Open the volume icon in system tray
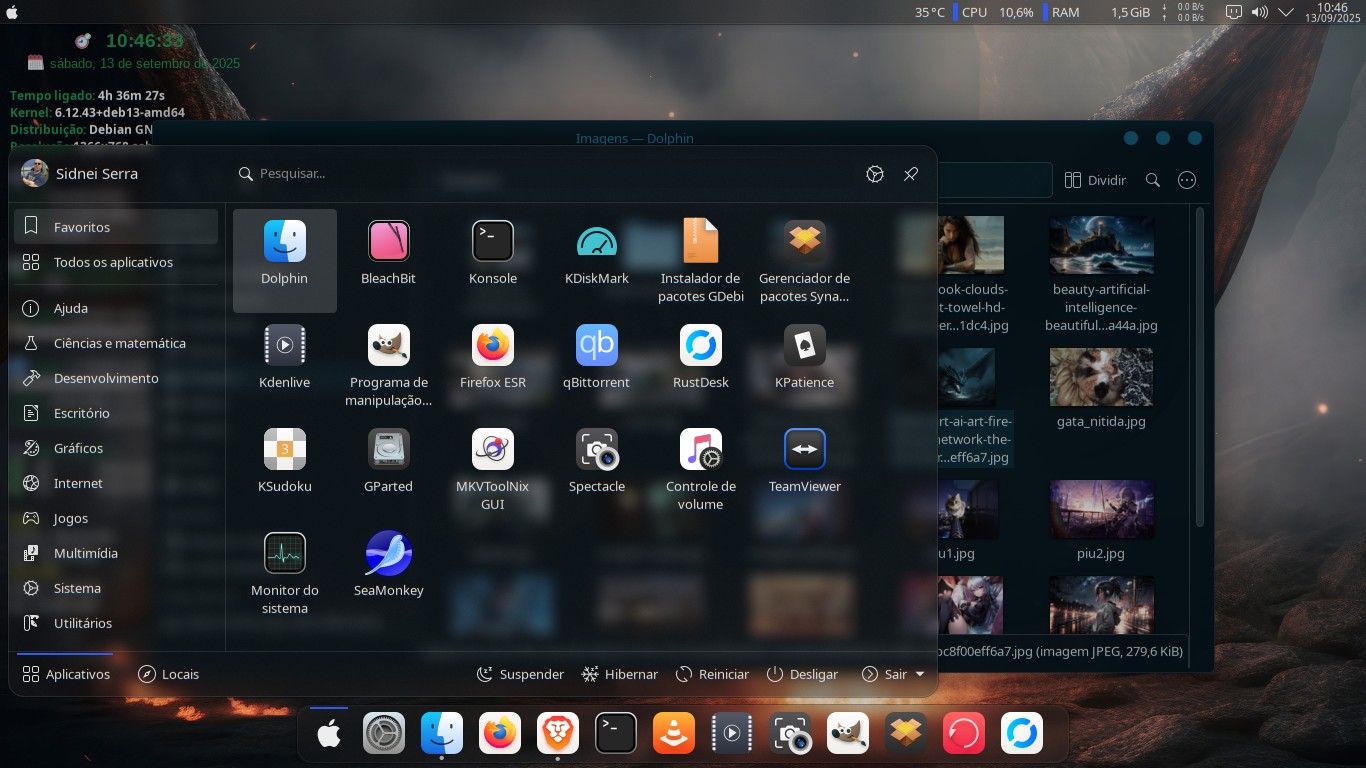Image resolution: width=1366 pixels, height=768 pixels. pos(1260,13)
